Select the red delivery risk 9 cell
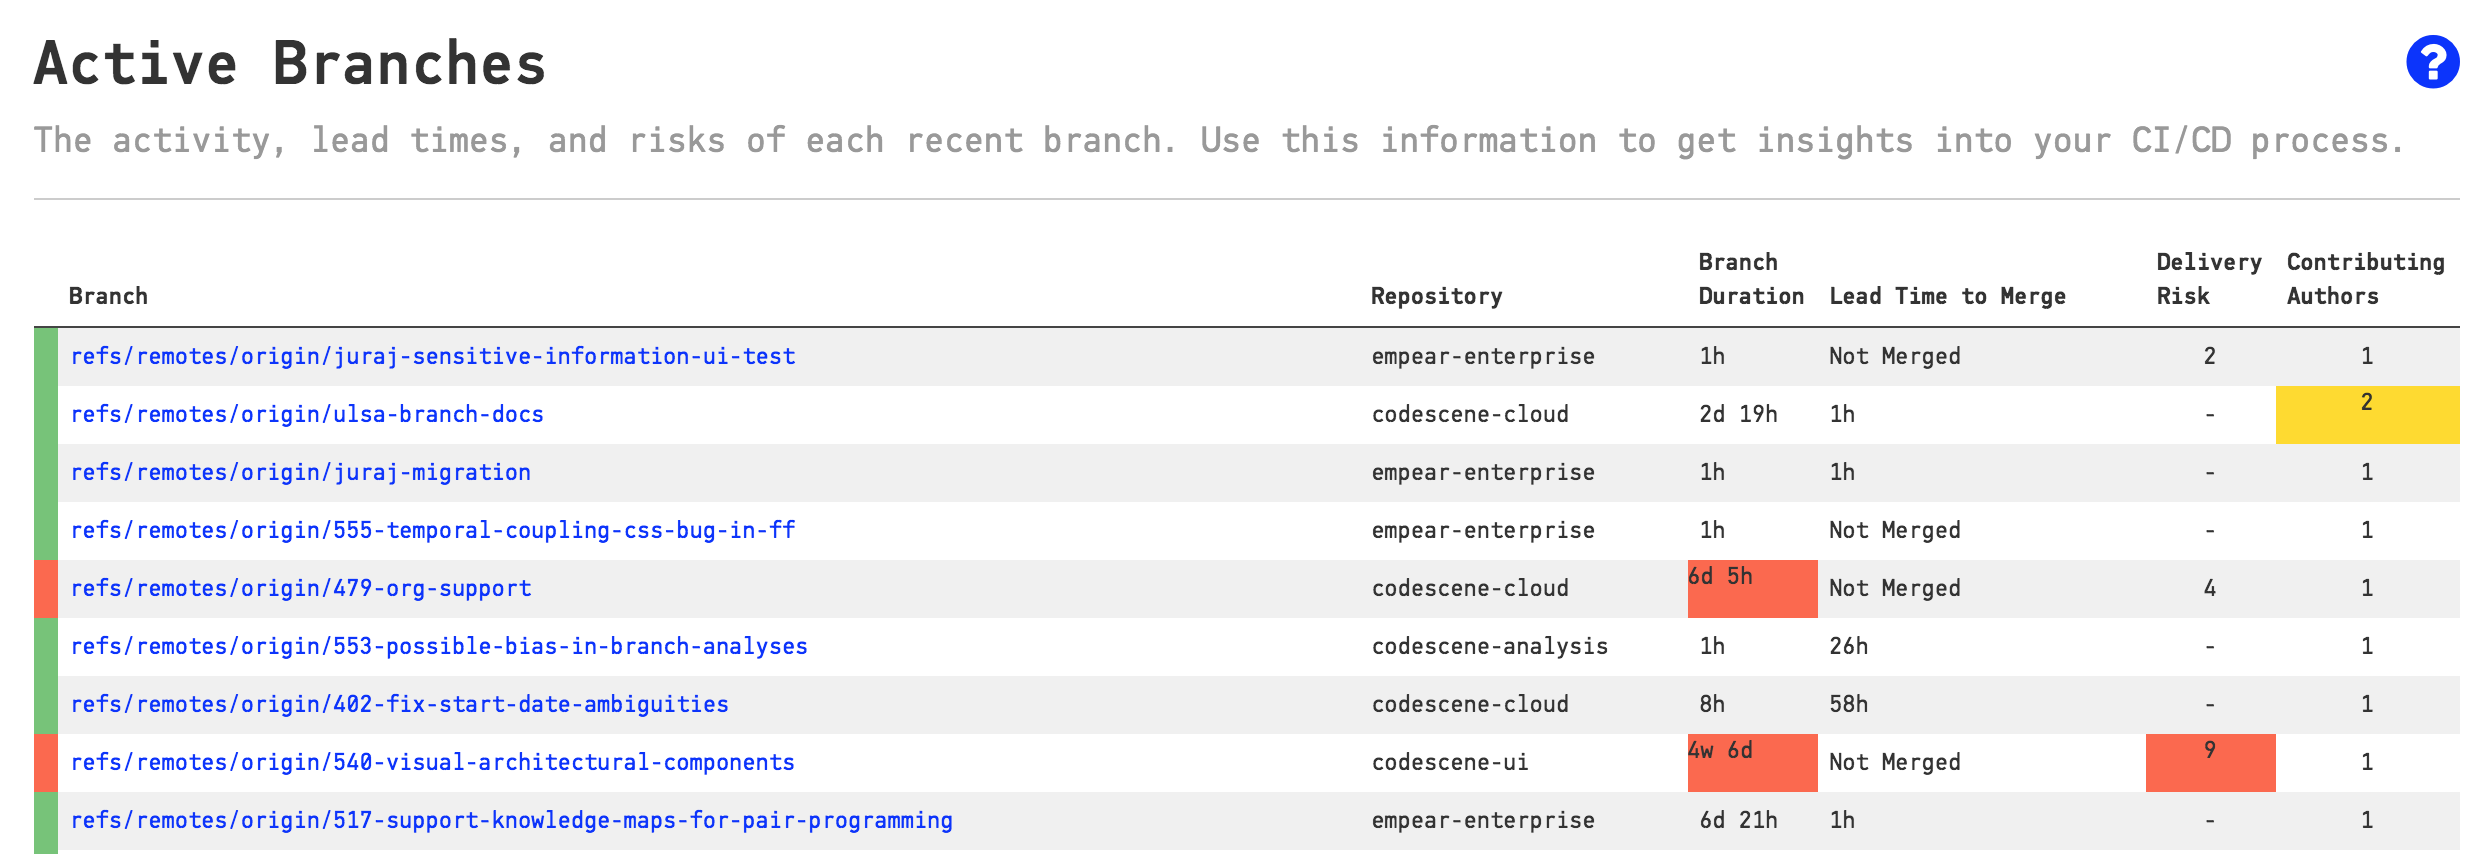2474x854 pixels. point(2210,762)
